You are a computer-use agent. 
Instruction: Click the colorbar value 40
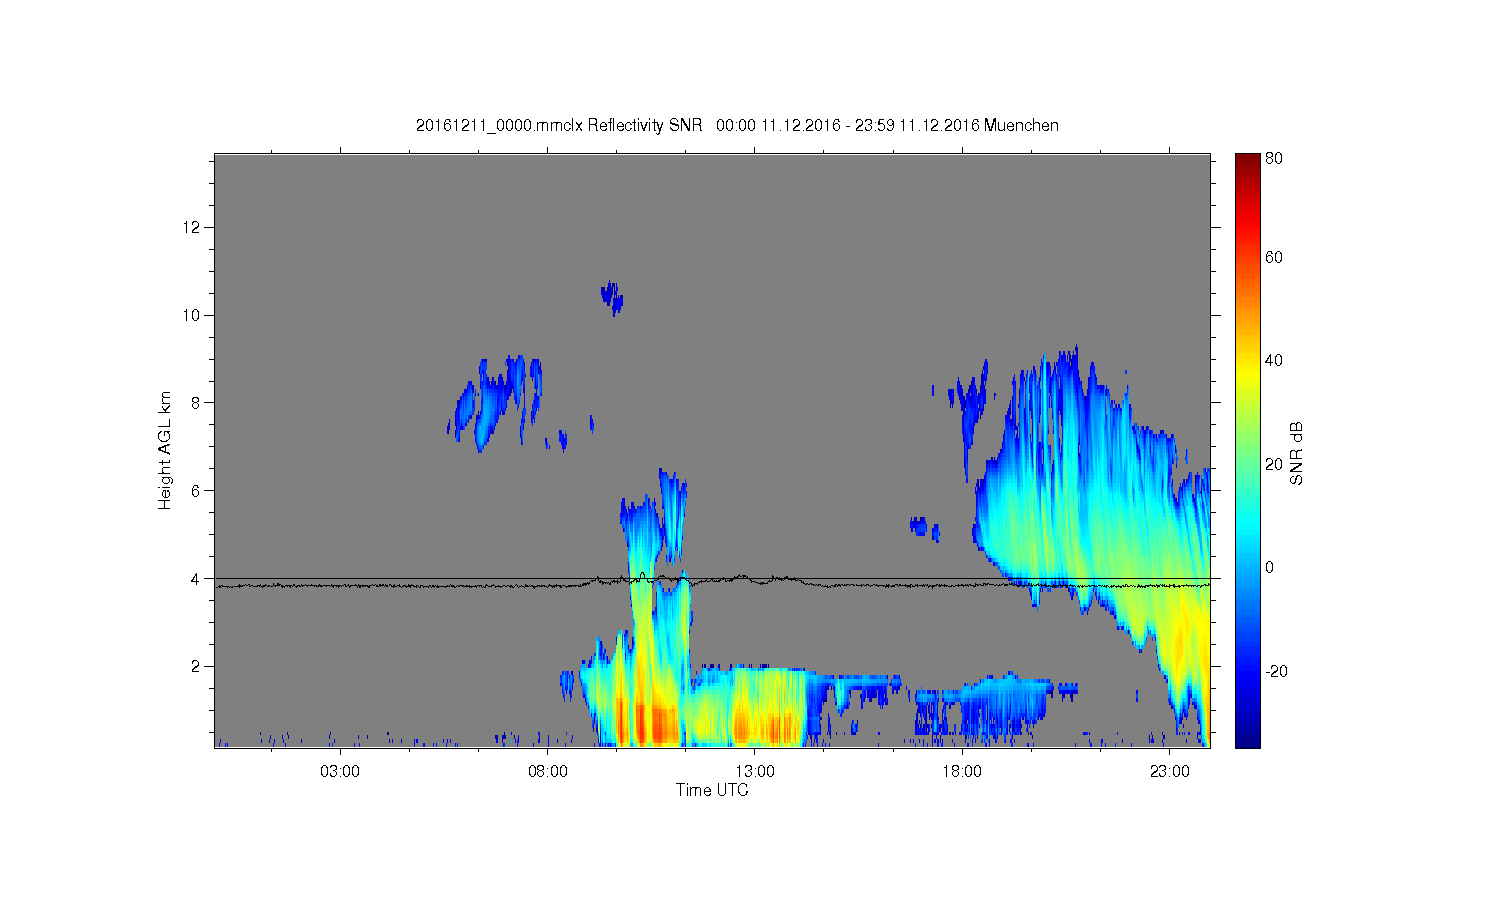[1274, 360]
